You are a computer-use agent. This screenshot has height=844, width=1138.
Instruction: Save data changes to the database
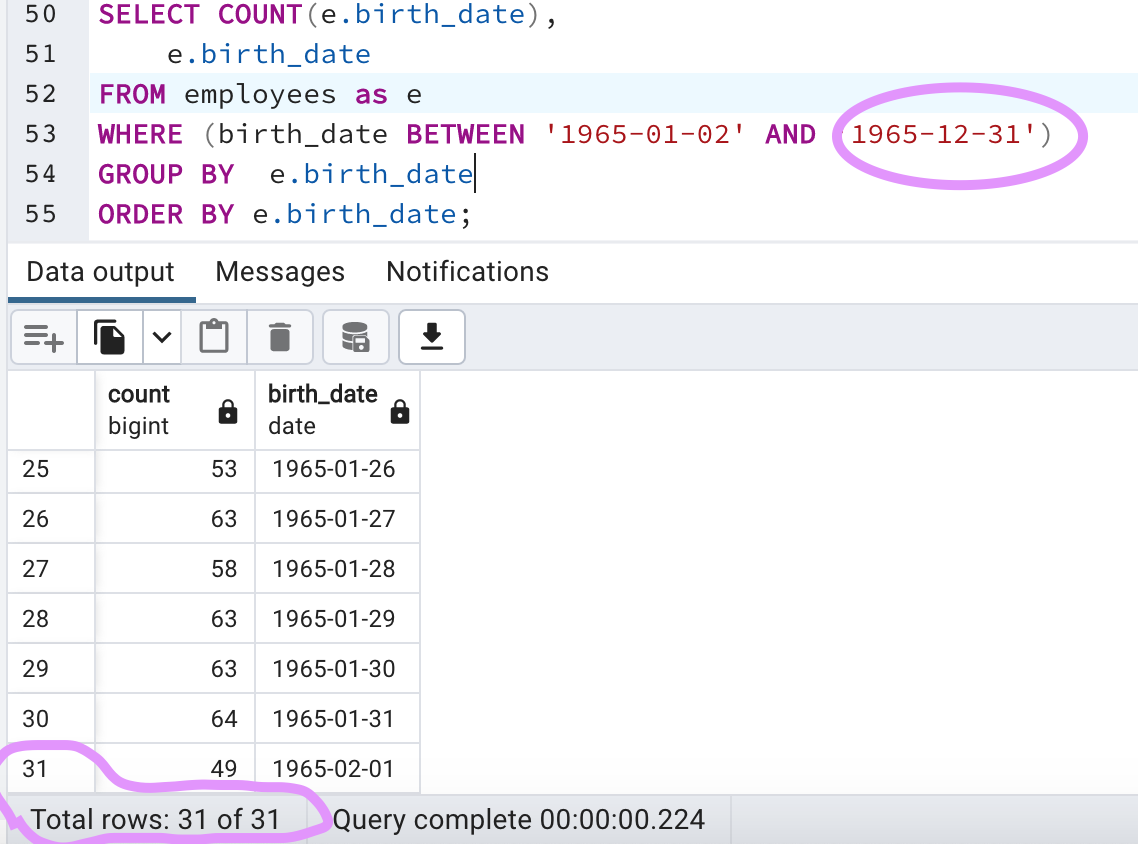tap(355, 337)
